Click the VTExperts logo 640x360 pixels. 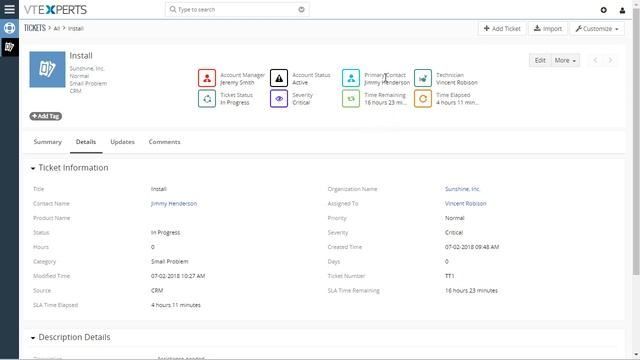[x=55, y=9]
